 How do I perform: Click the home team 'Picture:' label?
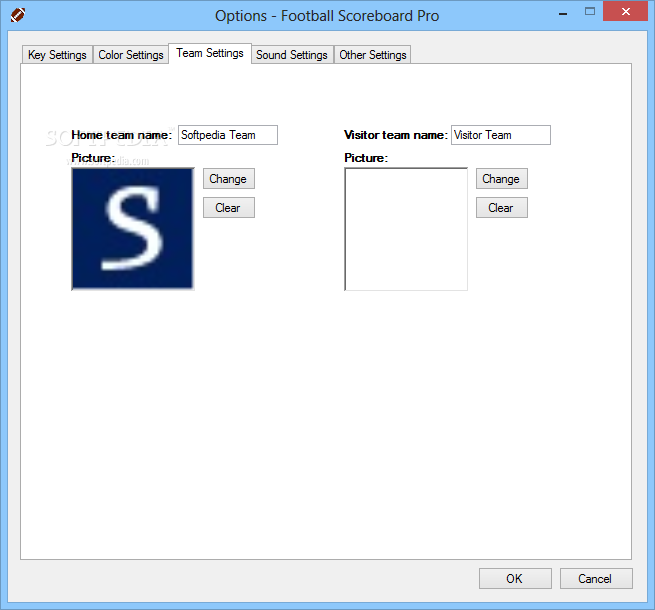coord(93,158)
